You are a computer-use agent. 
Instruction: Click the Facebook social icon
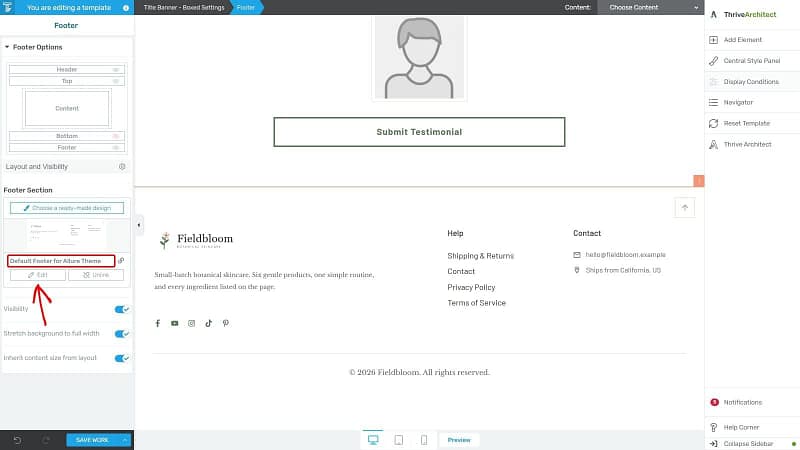158,323
